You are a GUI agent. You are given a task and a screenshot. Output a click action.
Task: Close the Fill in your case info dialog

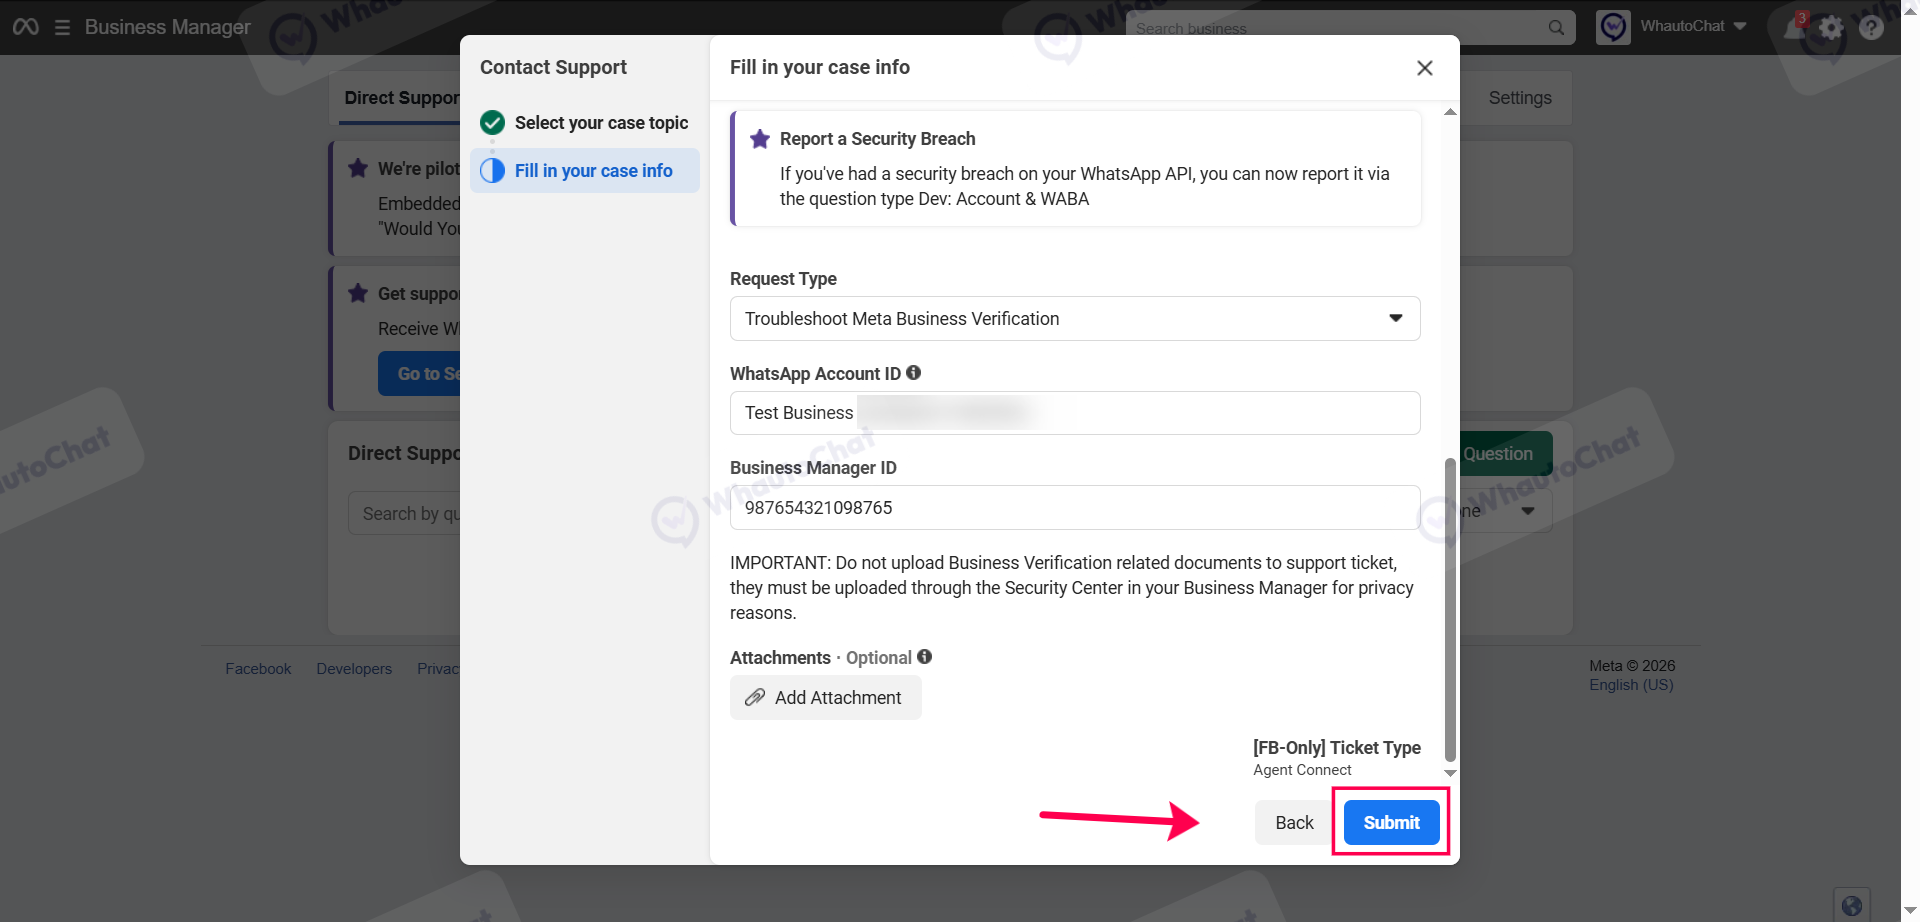[1425, 68]
